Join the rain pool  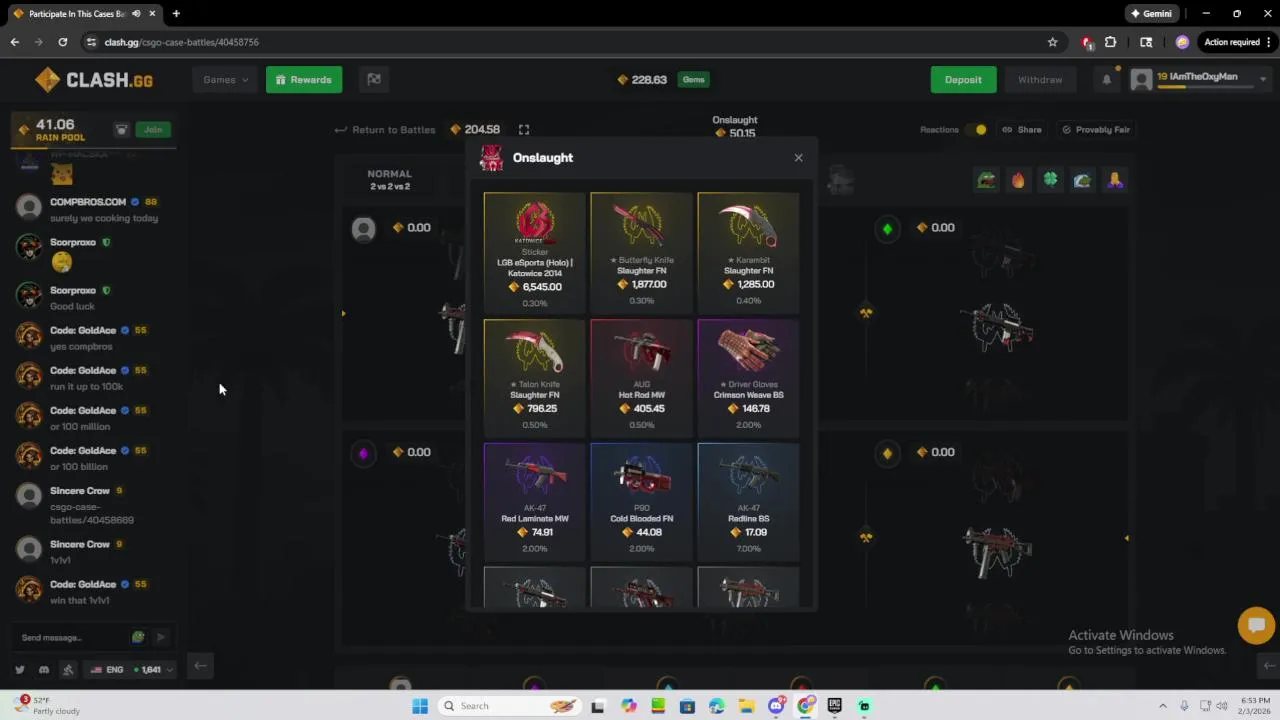(153, 129)
